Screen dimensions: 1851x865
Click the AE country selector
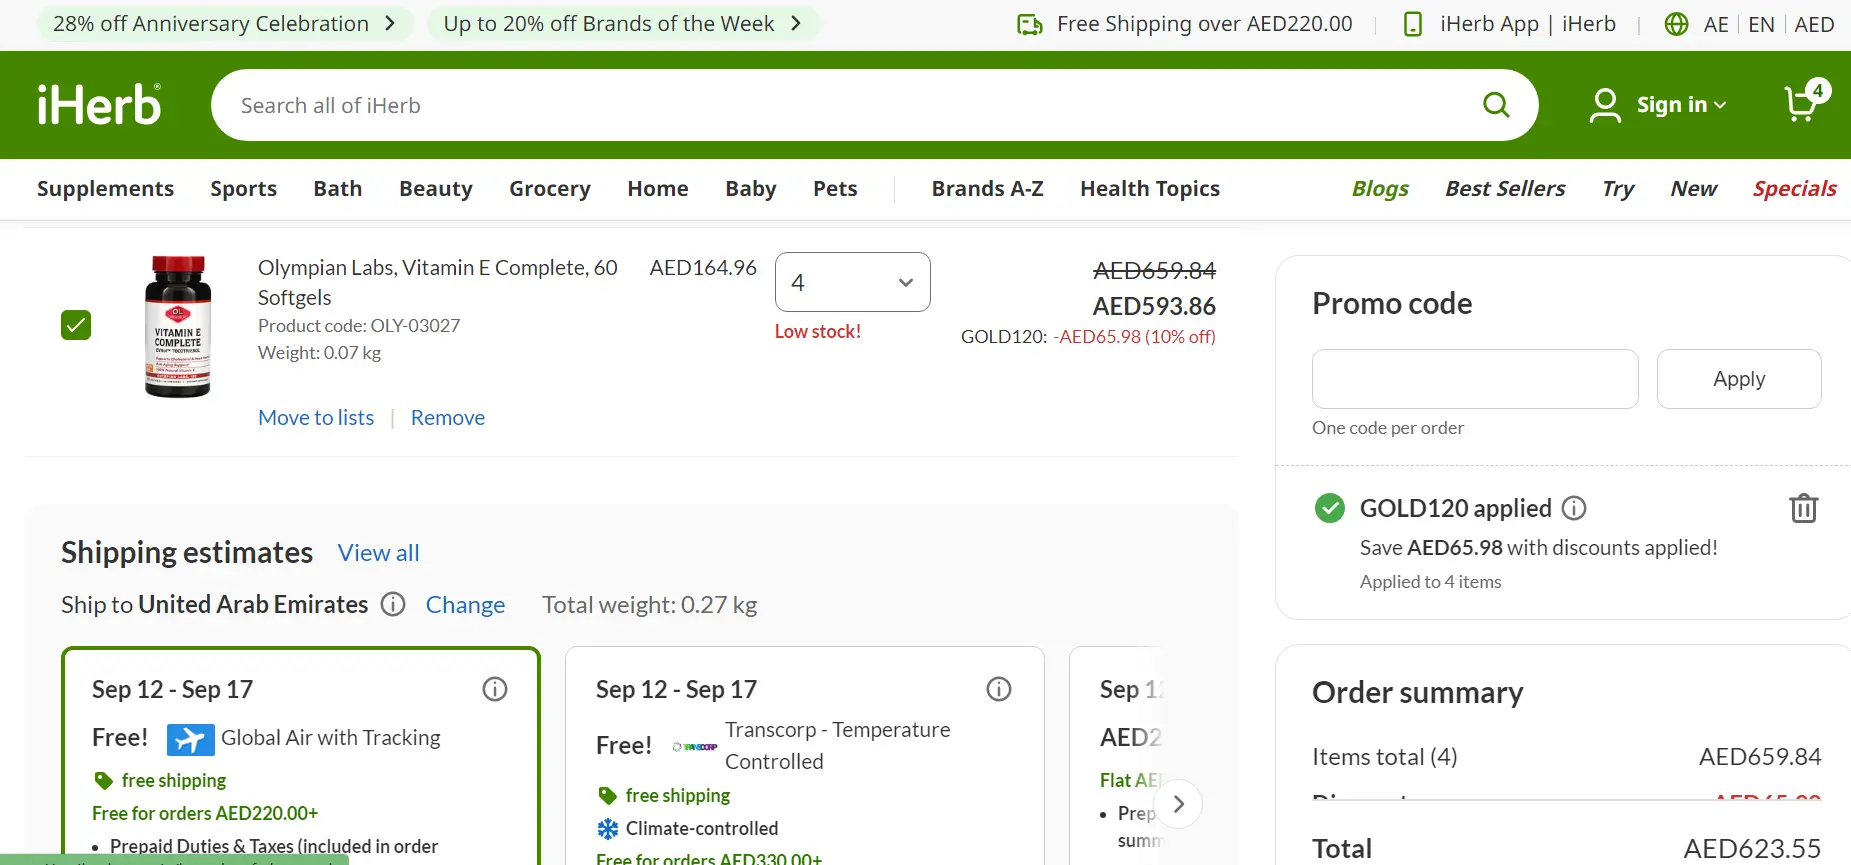tap(1716, 24)
